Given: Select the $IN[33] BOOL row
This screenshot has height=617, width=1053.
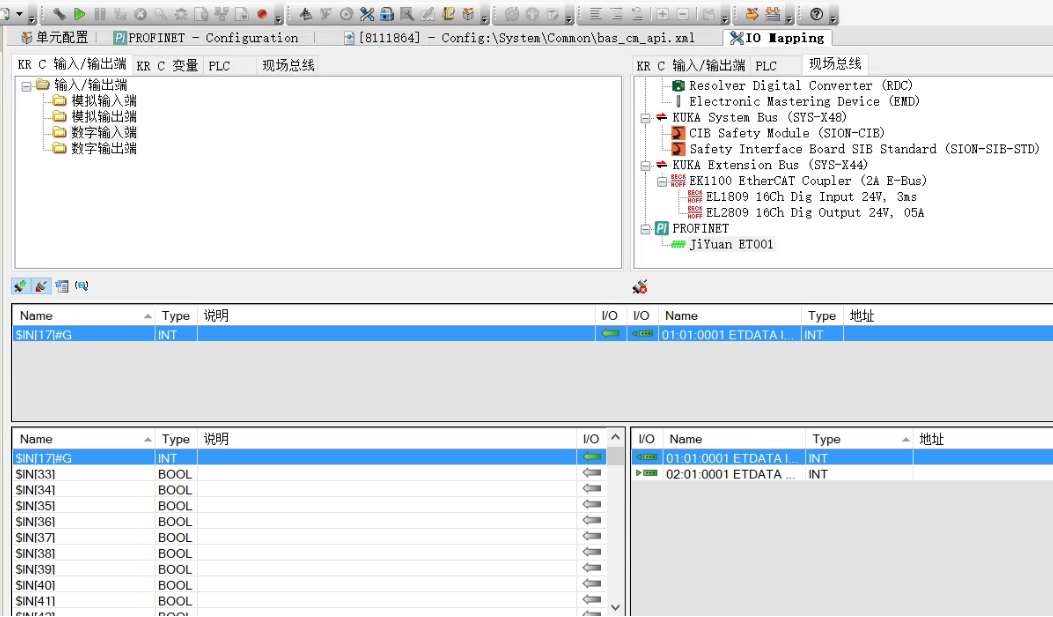Looking at the screenshot, I should pos(100,474).
